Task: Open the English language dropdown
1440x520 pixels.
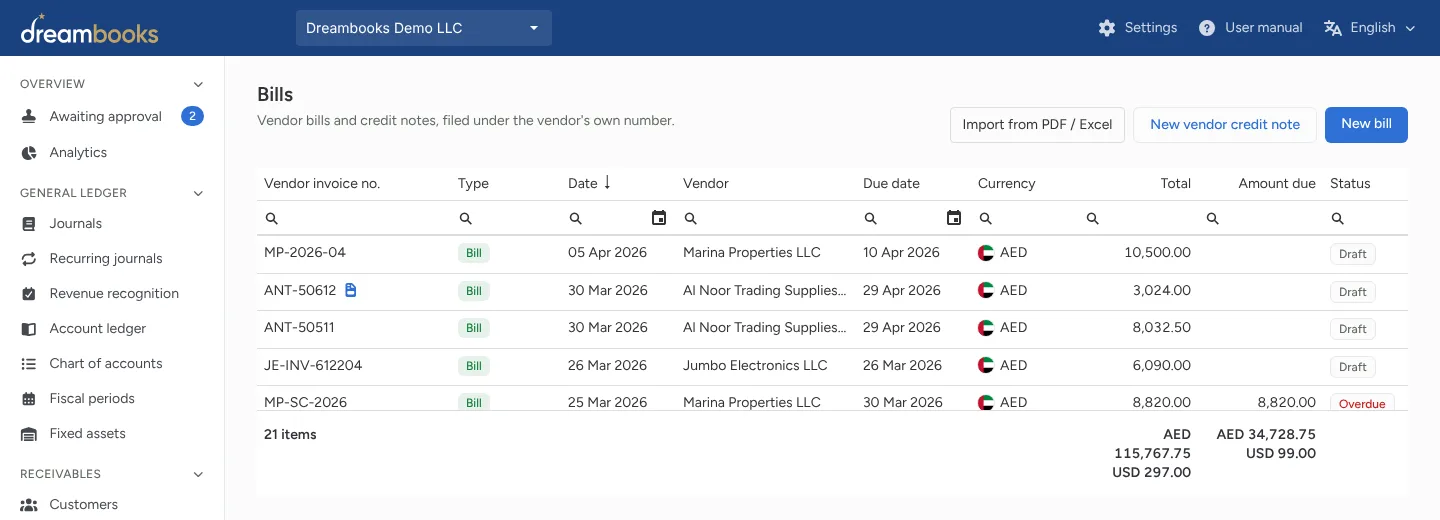Action: [x=1369, y=28]
